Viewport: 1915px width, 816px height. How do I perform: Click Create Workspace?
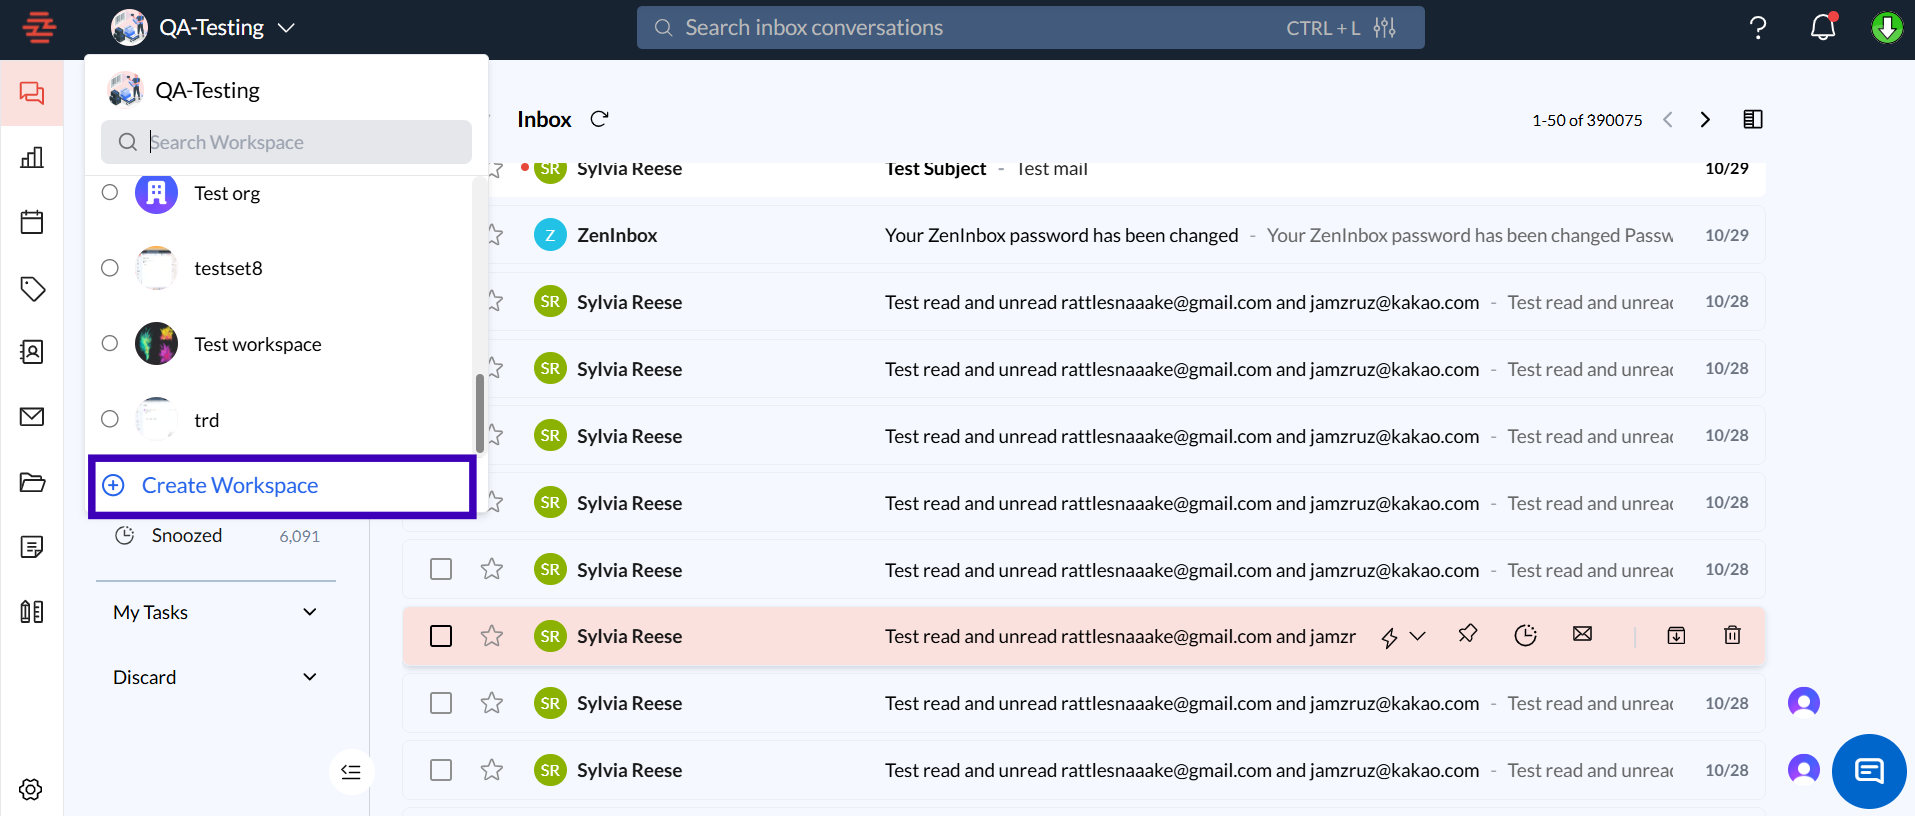(x=230, y=486)
